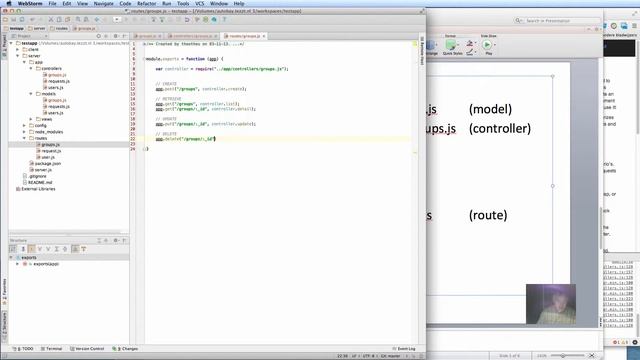Image resolution: width=640 pixels, height=360 pixels.
Task: Open the Terminal tool window
Action: 51,349
